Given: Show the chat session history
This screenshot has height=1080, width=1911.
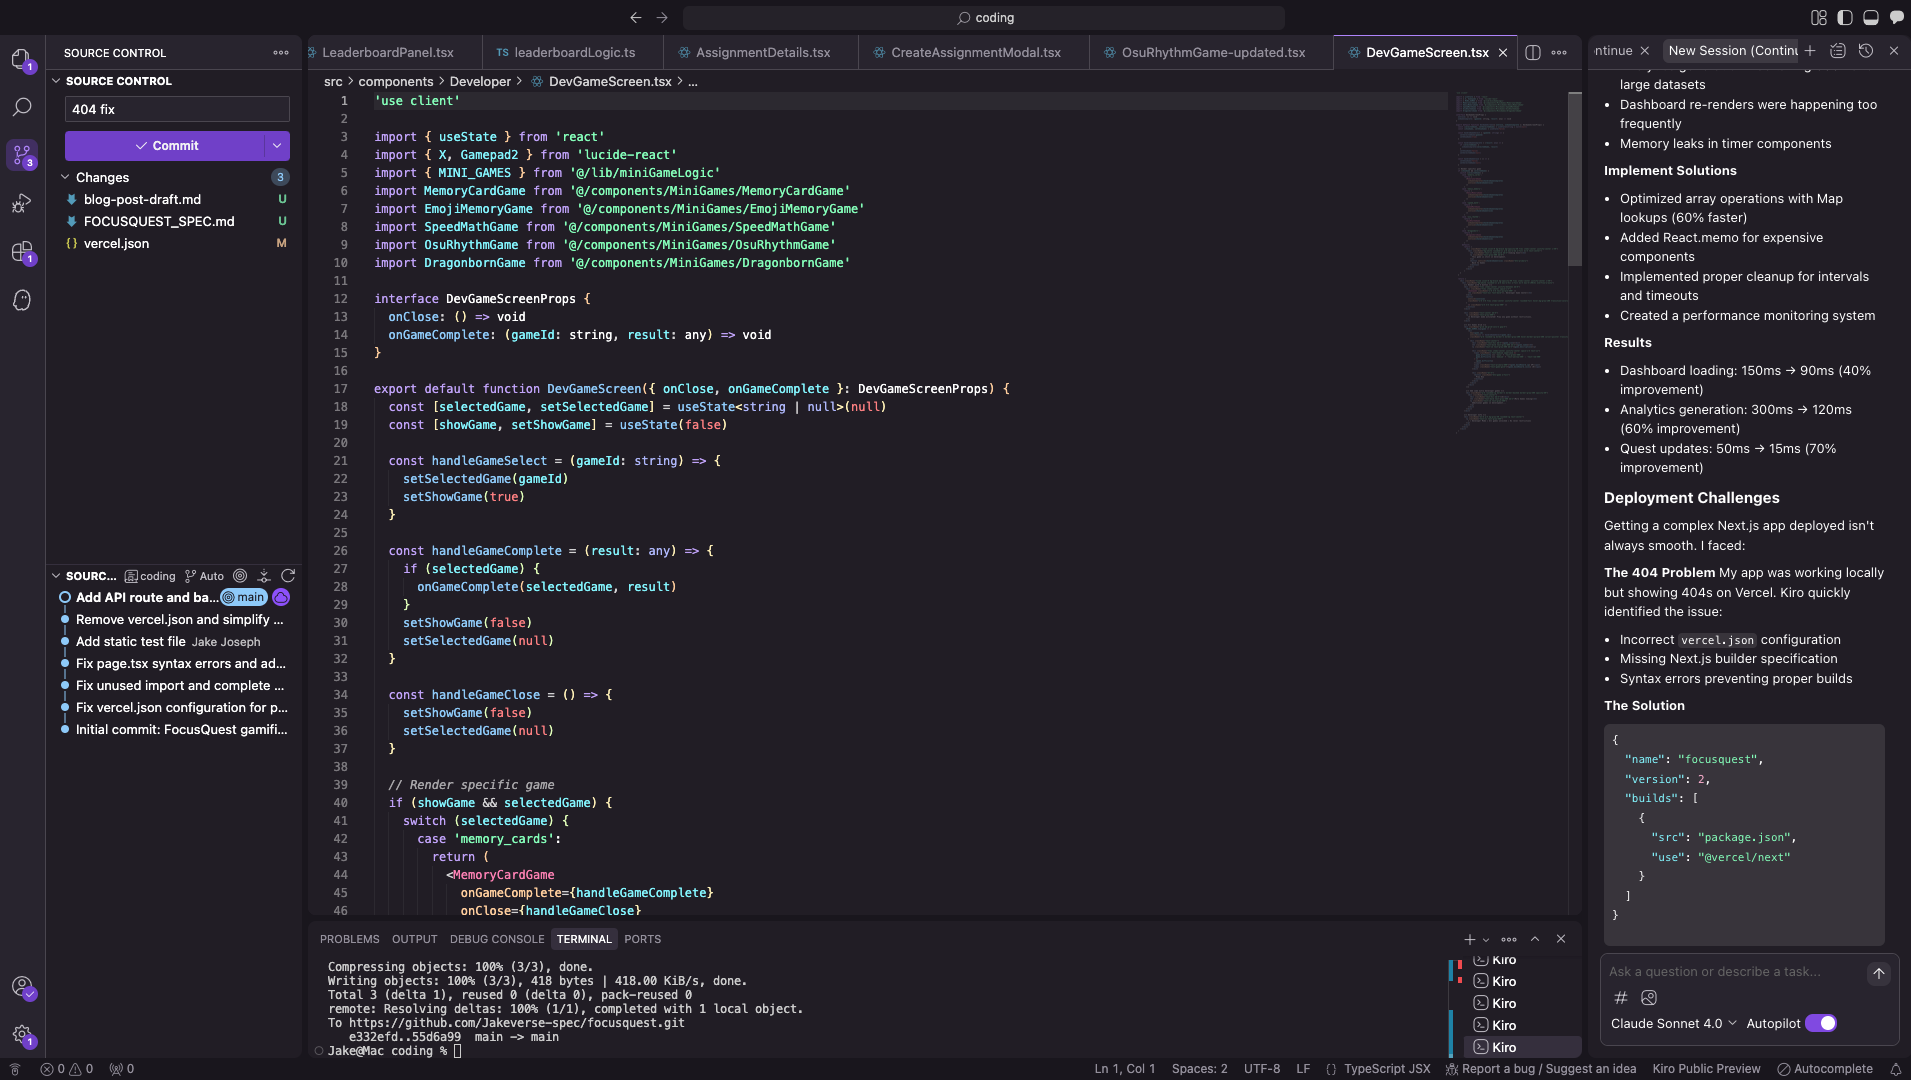Looking at the screenshot, I should coord(1866,51).
